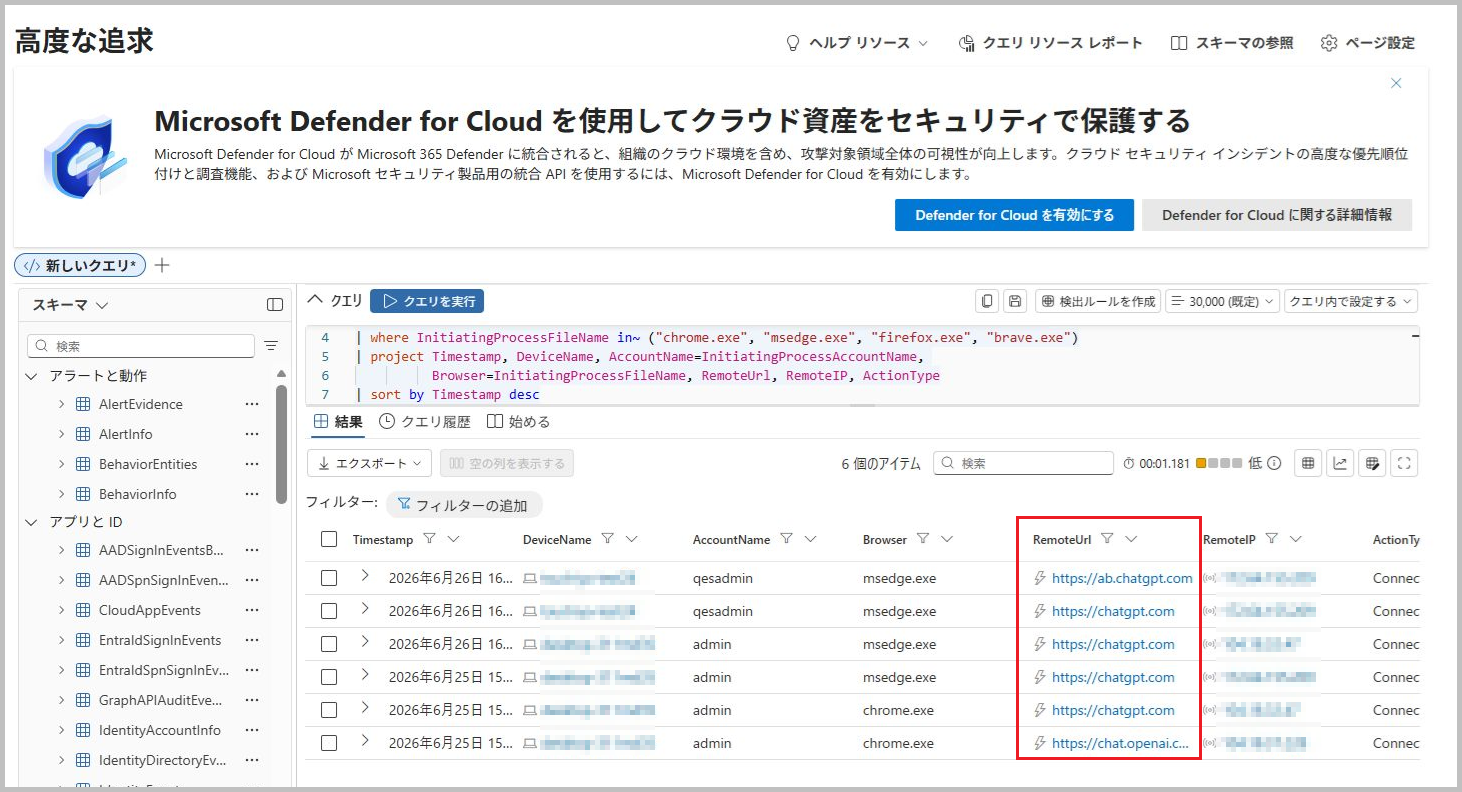
Task: Switch to the クエリ履歴 tab
Action: point(425,422)
